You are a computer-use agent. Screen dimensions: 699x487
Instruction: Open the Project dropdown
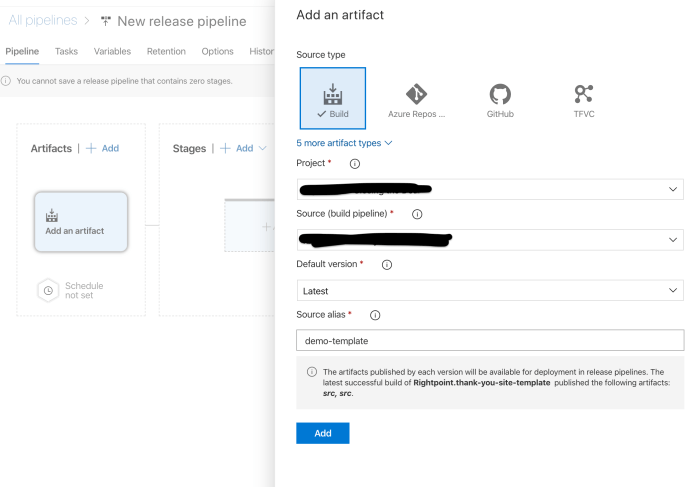[490, 189]
